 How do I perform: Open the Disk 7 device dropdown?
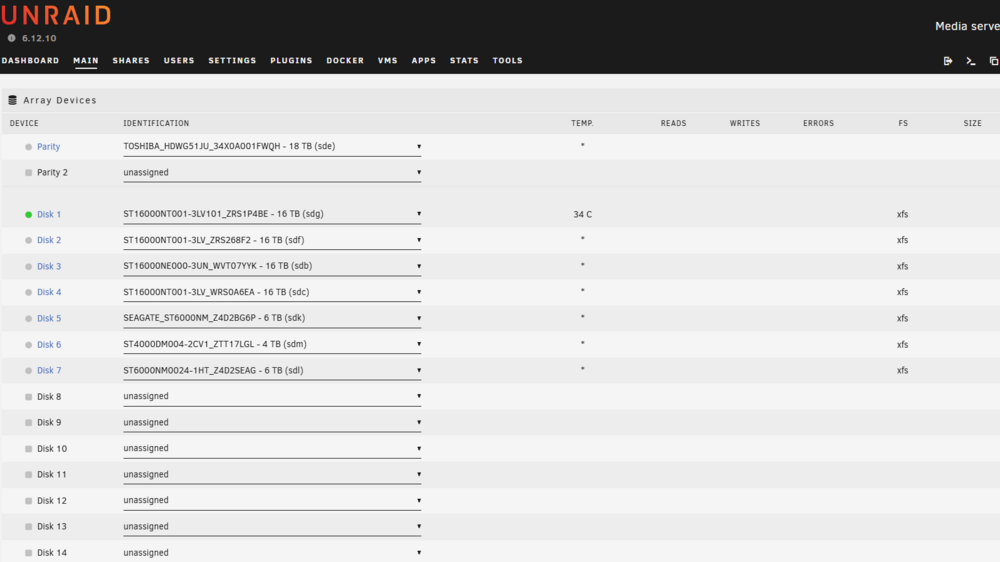pyautogui.click(x=272, y=371)
